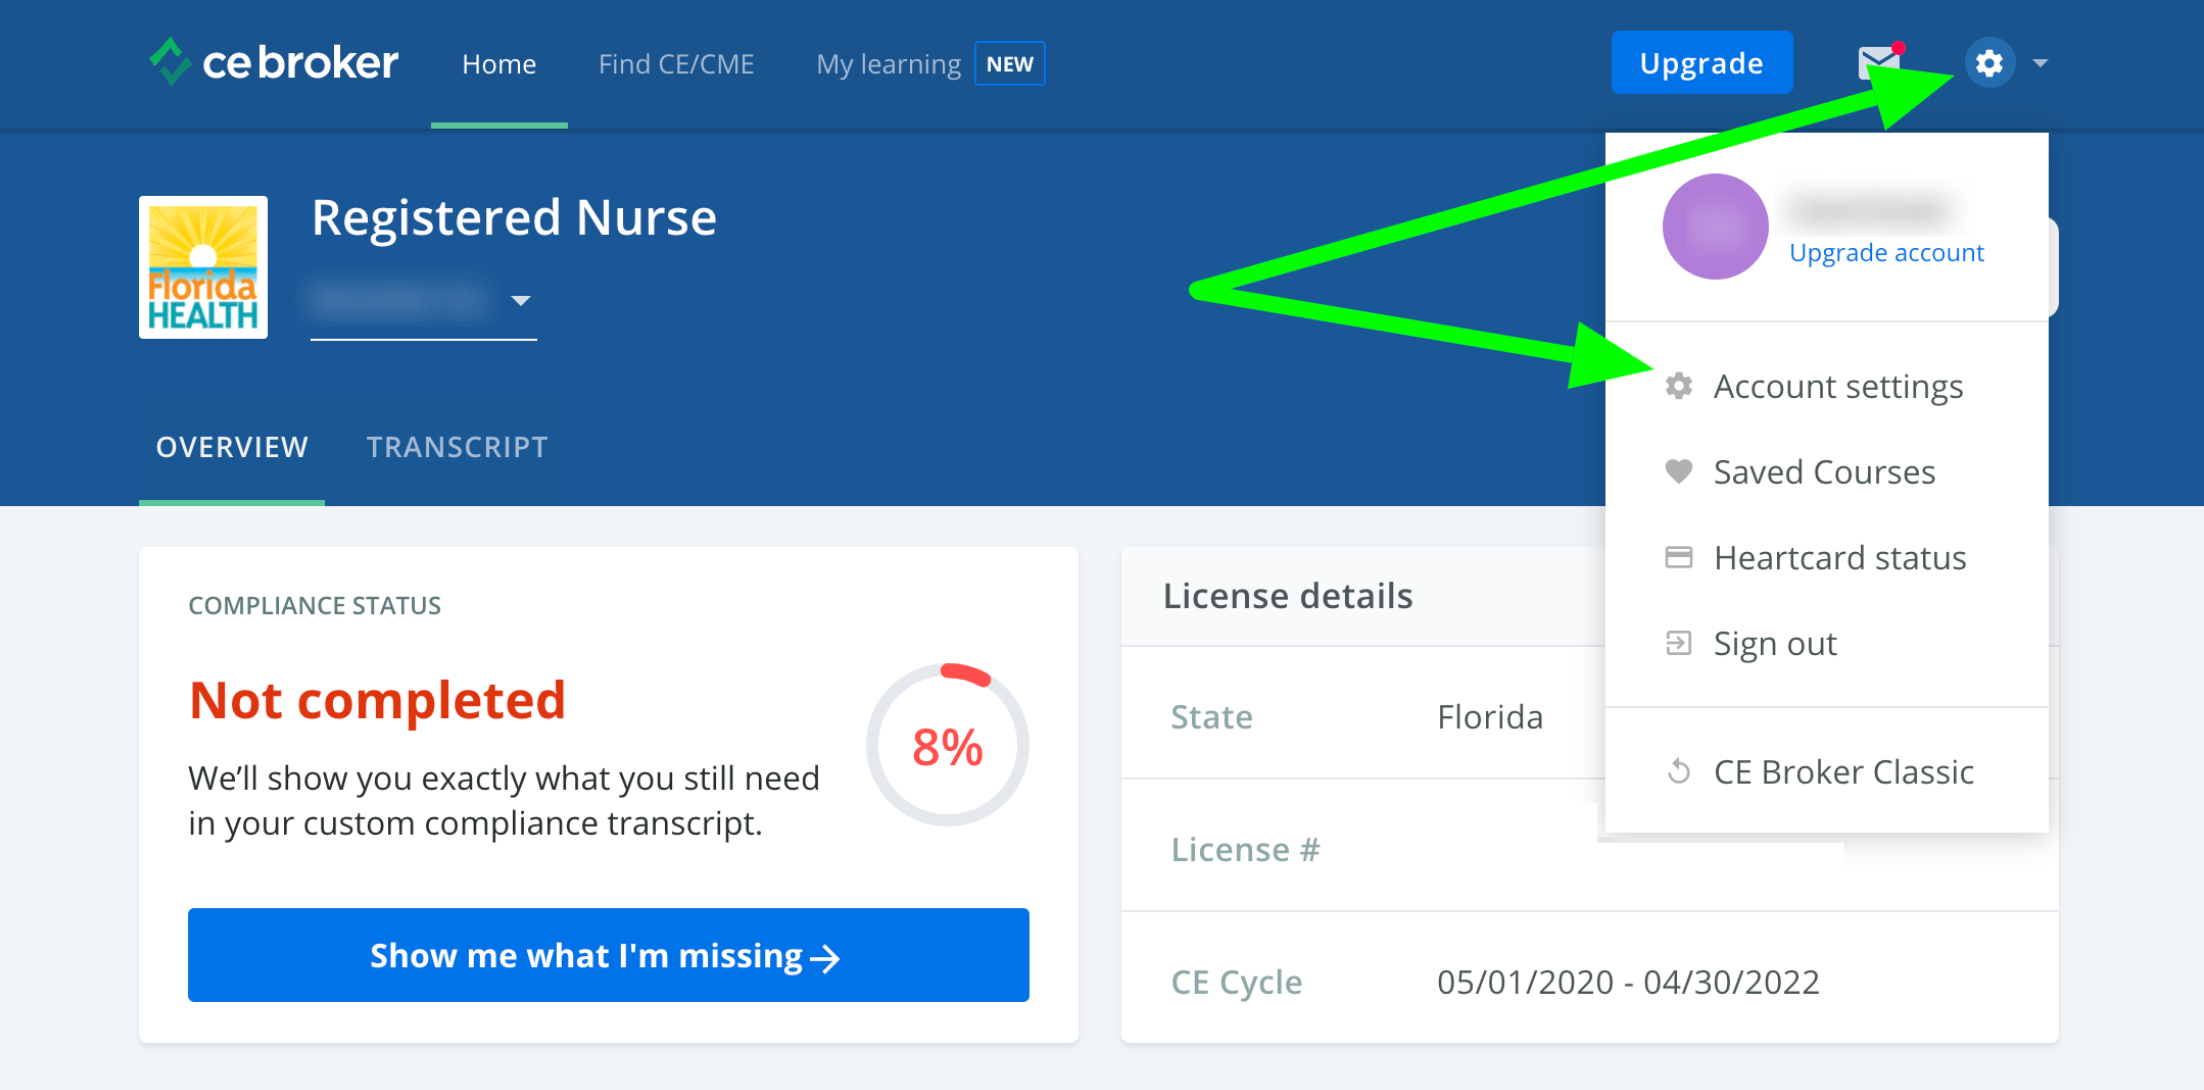
Task: Expand the license selector dropdown under Registered Nurse
Action: point(423,301)
